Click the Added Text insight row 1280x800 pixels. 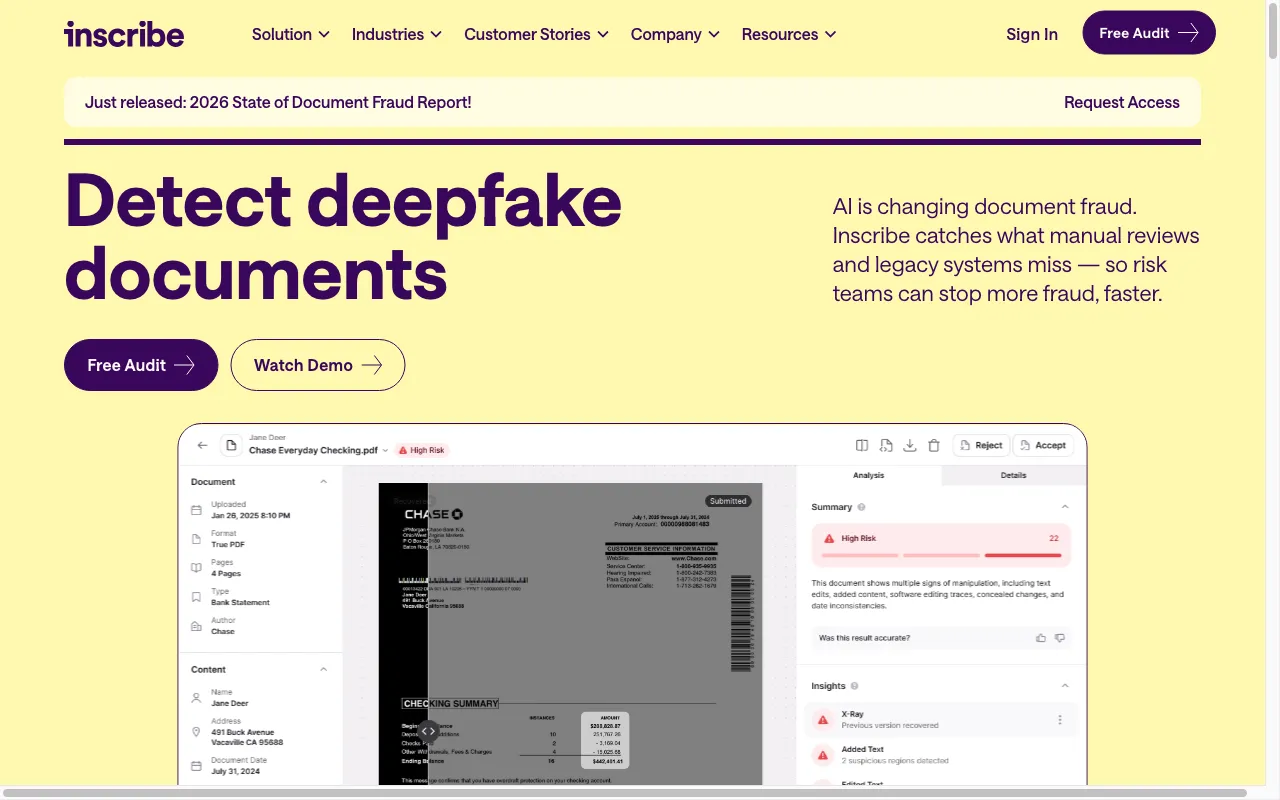tap(941, 755)
